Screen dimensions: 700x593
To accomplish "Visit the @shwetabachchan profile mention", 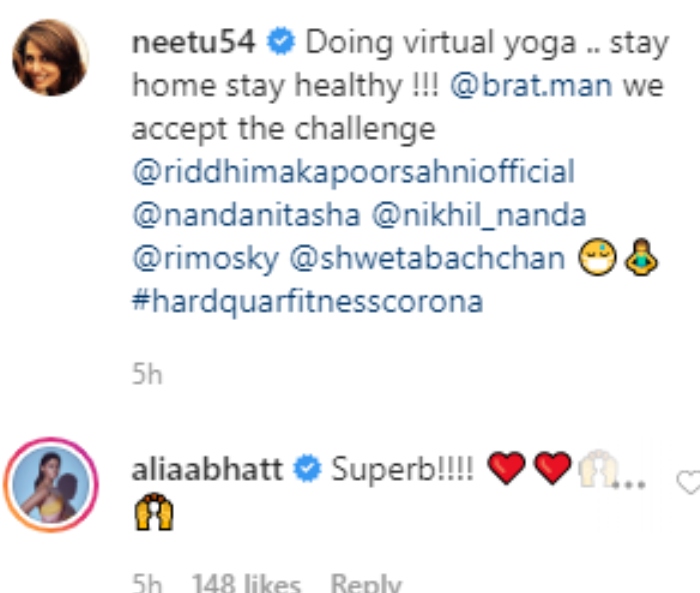I will 429,257.
